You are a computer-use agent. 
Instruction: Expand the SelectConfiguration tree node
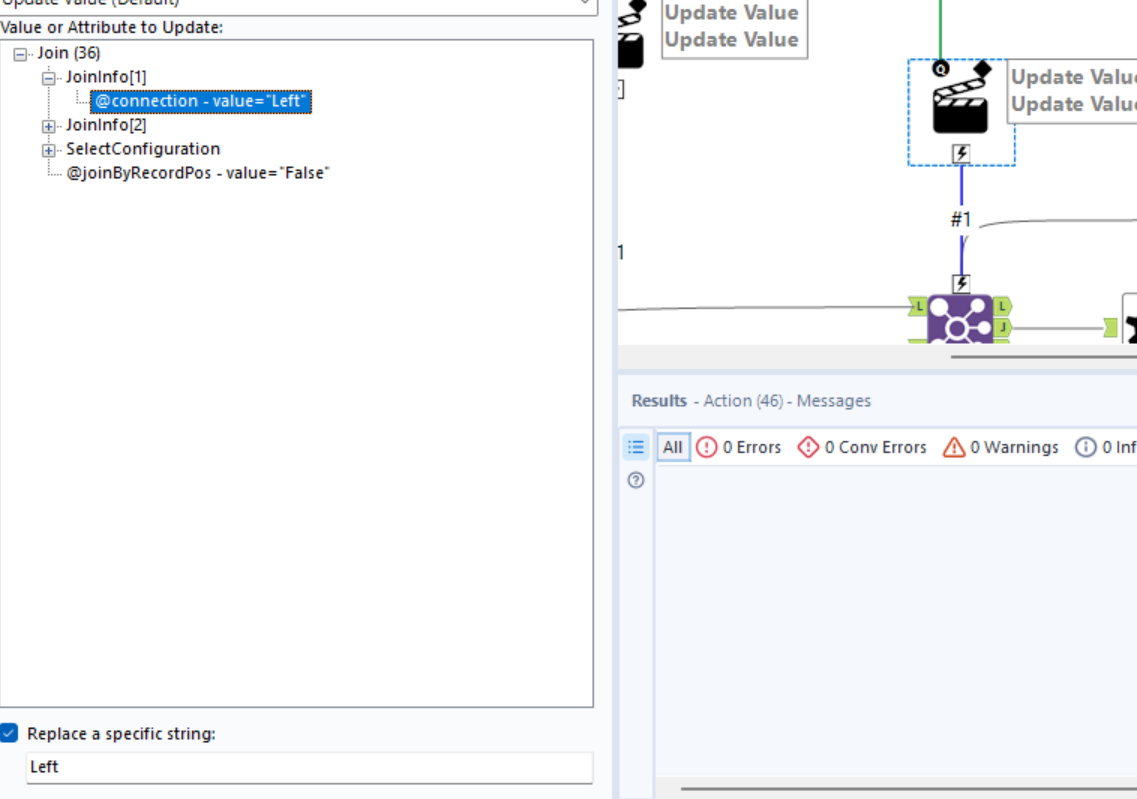click(48, 148)
